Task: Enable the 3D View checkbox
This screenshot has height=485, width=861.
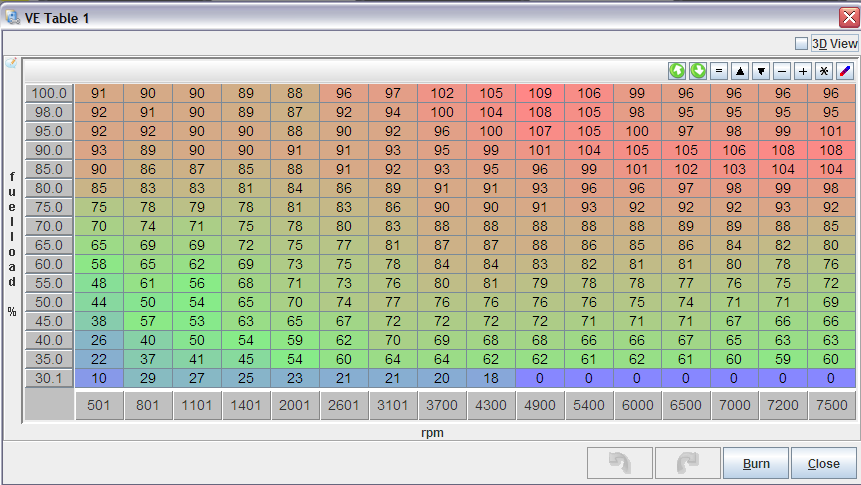Action: [x=801, y=44]
